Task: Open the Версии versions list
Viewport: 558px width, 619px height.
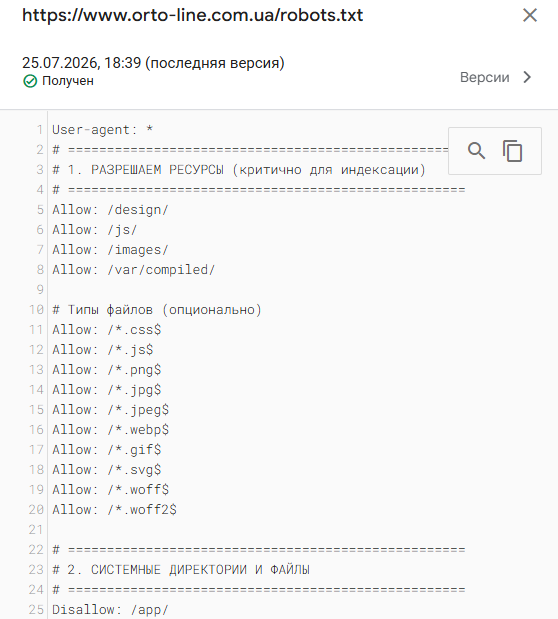Action: point(485,77)
